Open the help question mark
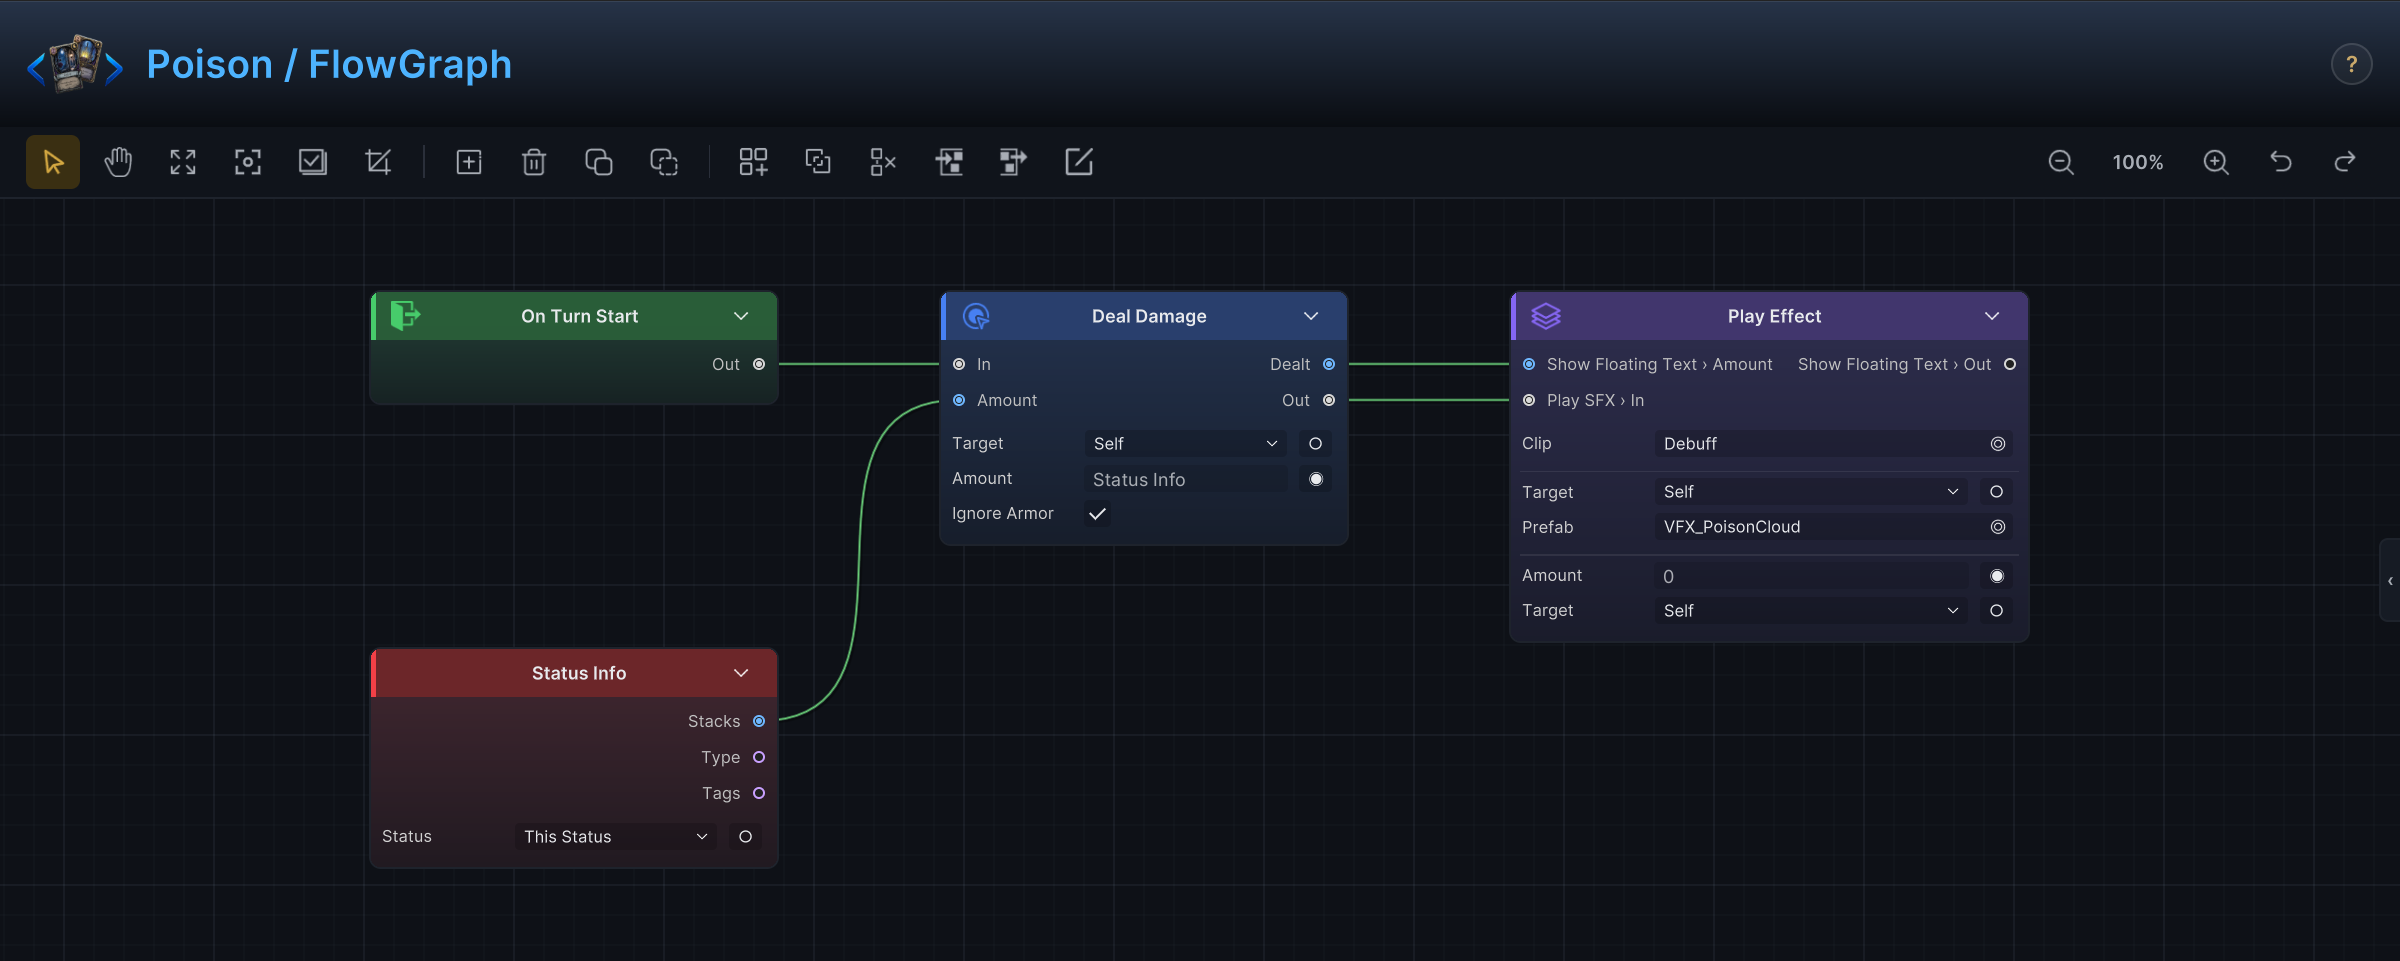 click(2352, 65)
